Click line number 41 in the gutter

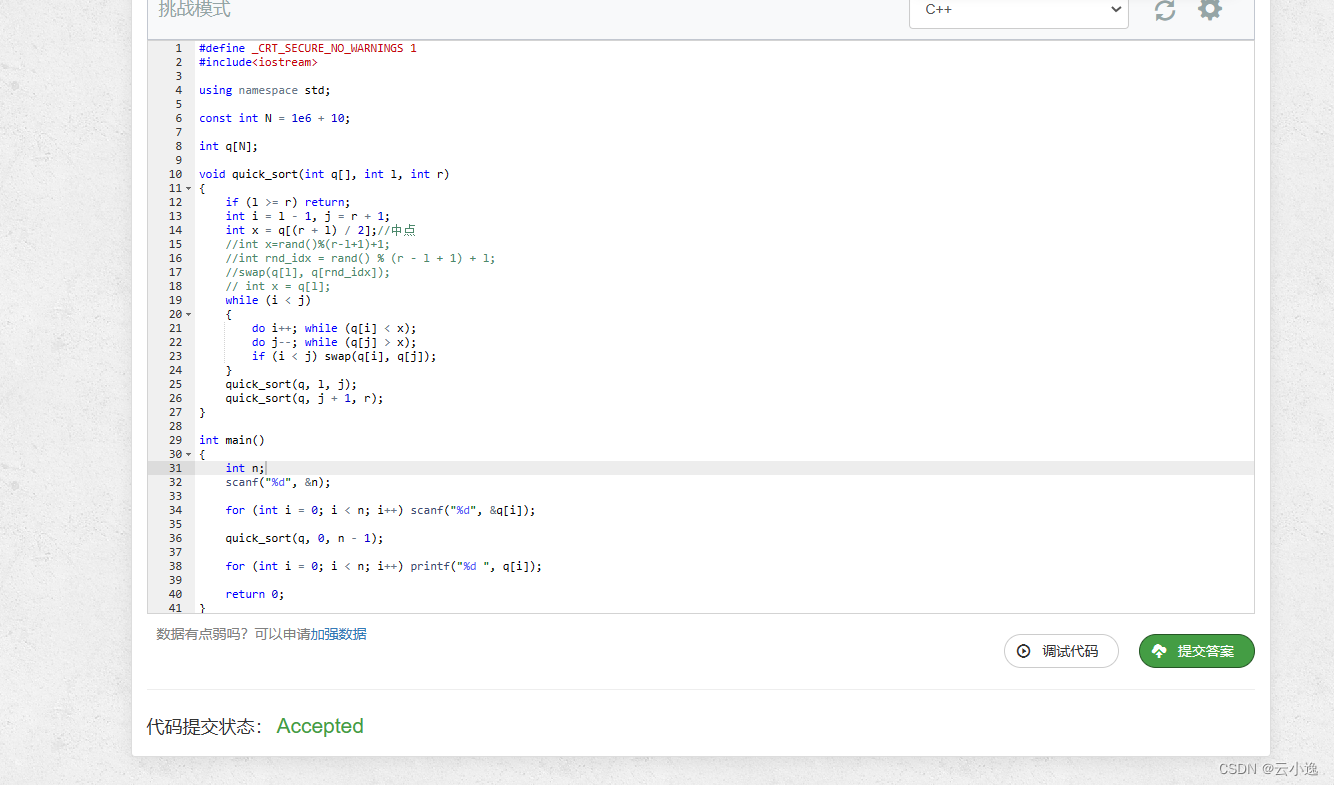[x=175, y=608]
